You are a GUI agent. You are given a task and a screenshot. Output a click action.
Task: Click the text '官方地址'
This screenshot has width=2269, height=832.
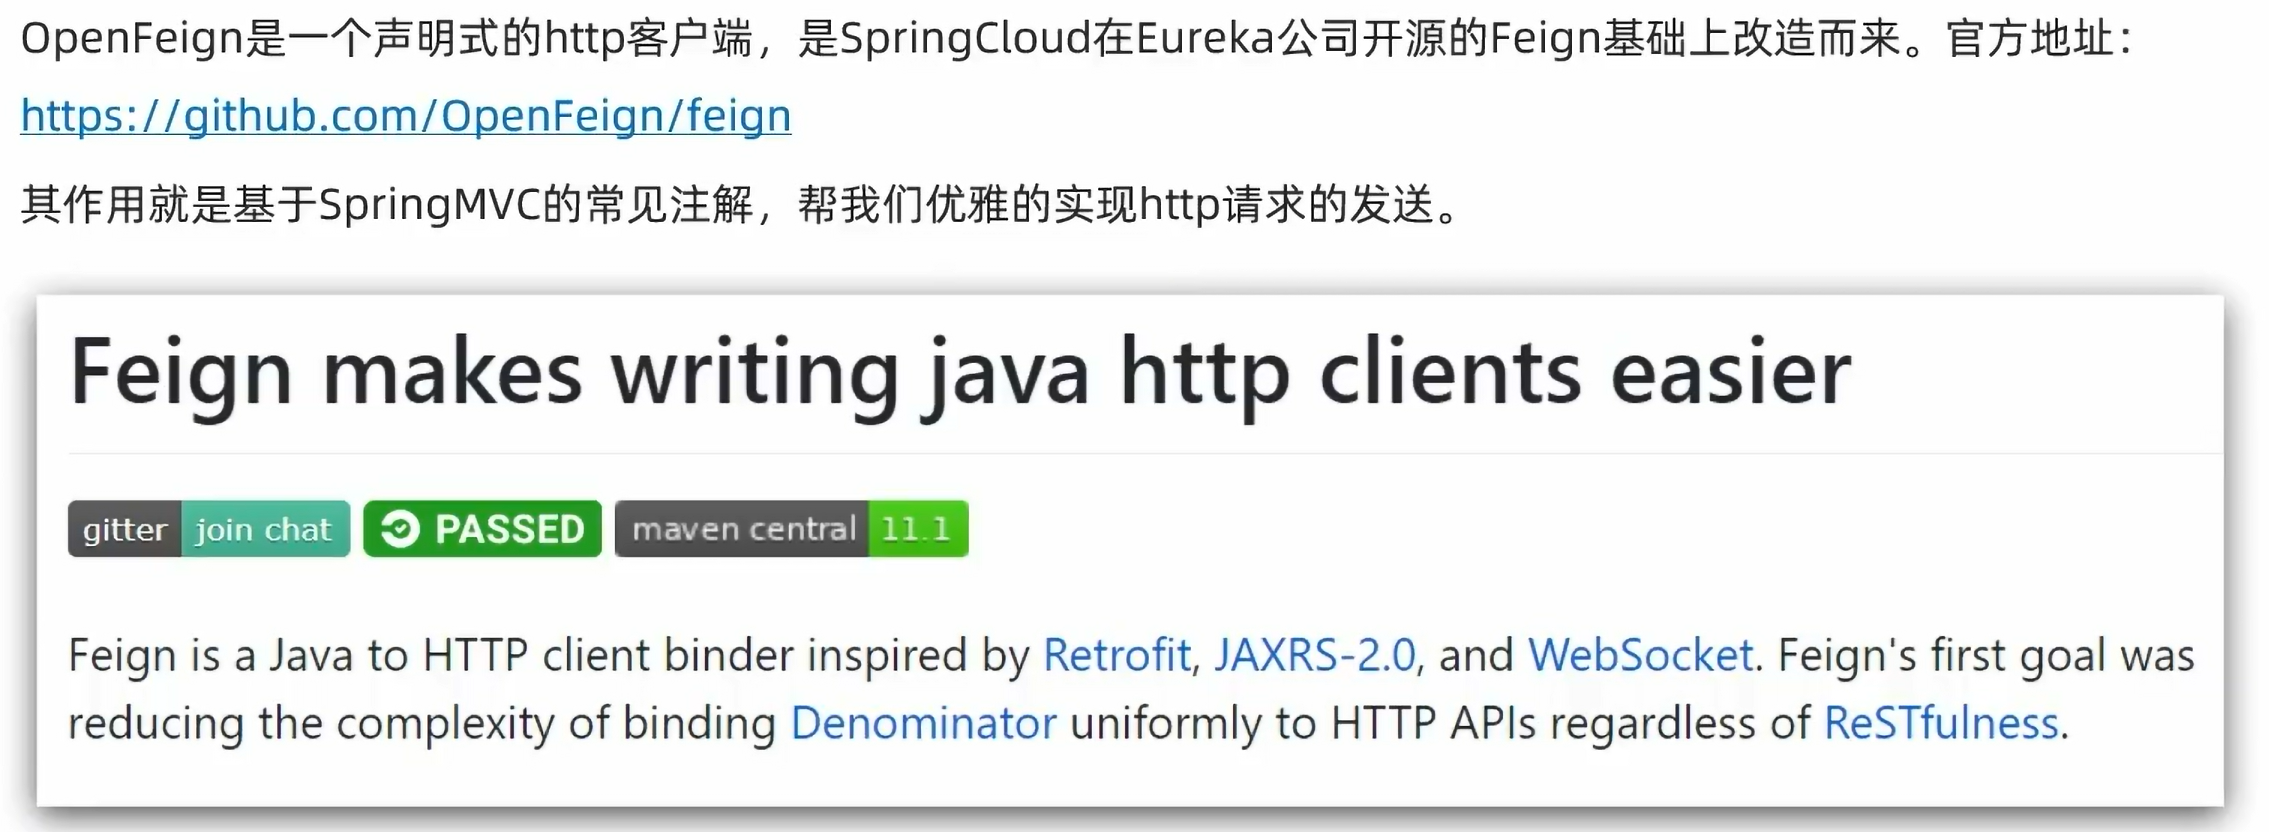pos(2030,40)
